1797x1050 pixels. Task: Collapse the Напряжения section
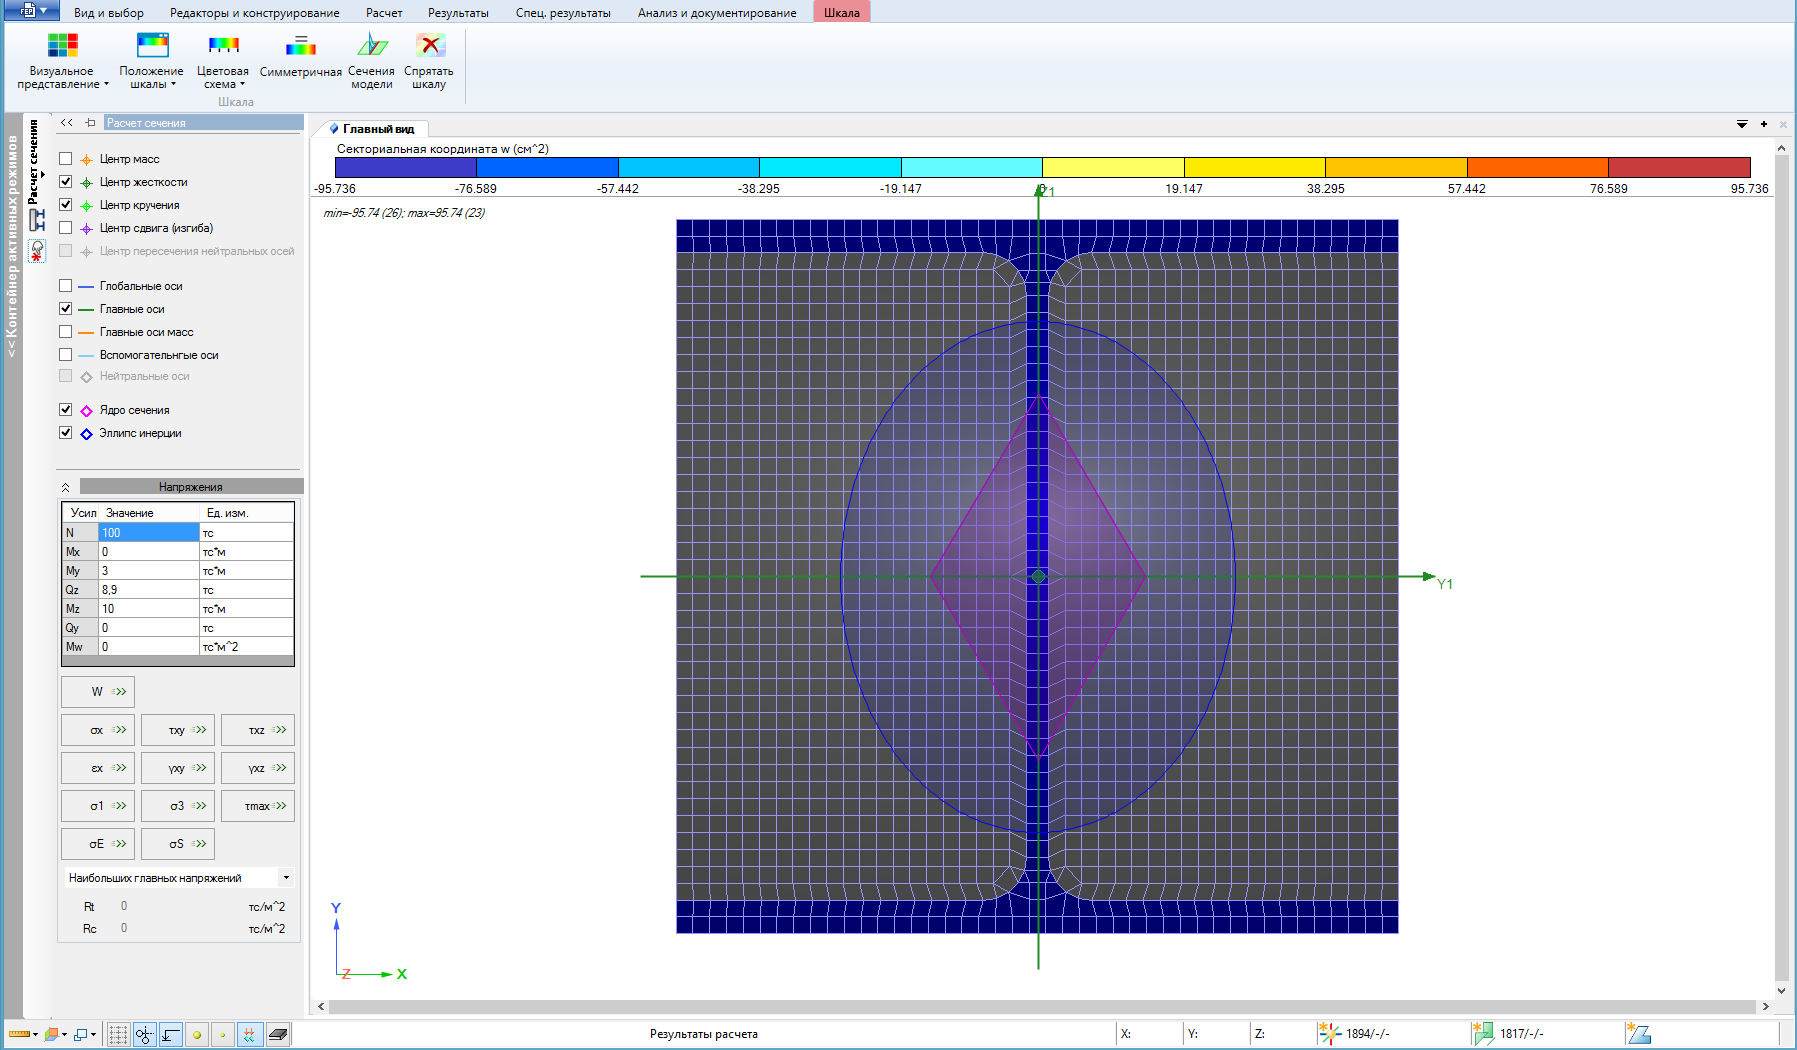[x=66, y=487]
